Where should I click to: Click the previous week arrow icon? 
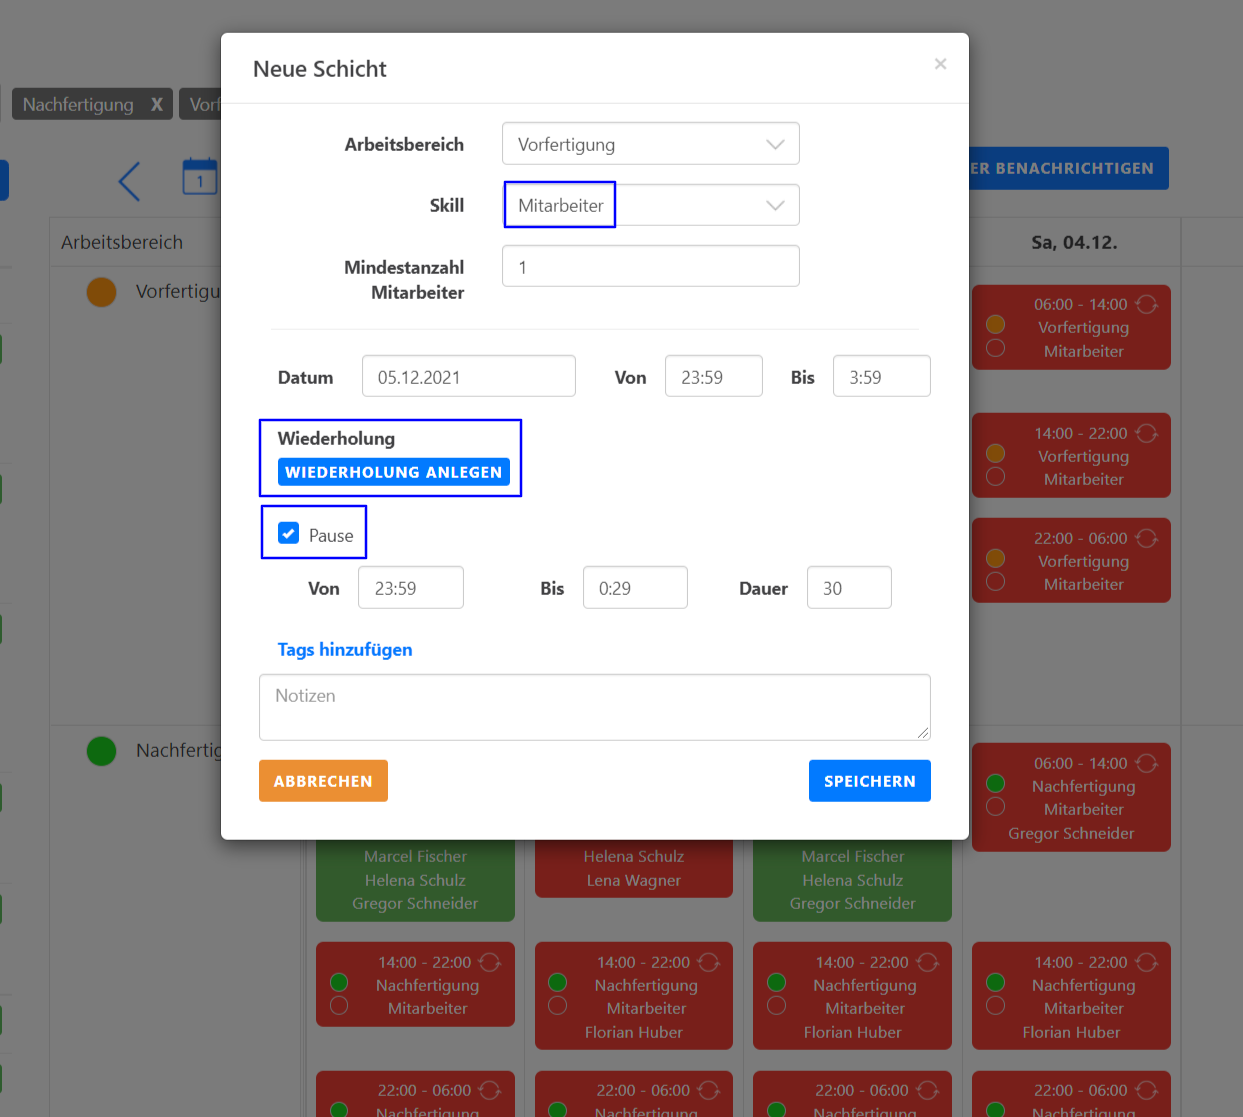click(x=129, y=181)
